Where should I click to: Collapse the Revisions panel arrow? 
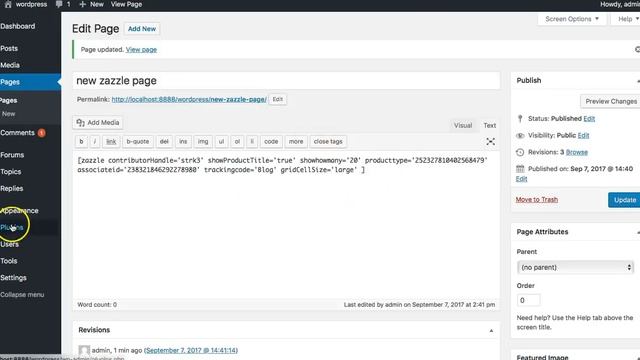[x=491, y=330]
